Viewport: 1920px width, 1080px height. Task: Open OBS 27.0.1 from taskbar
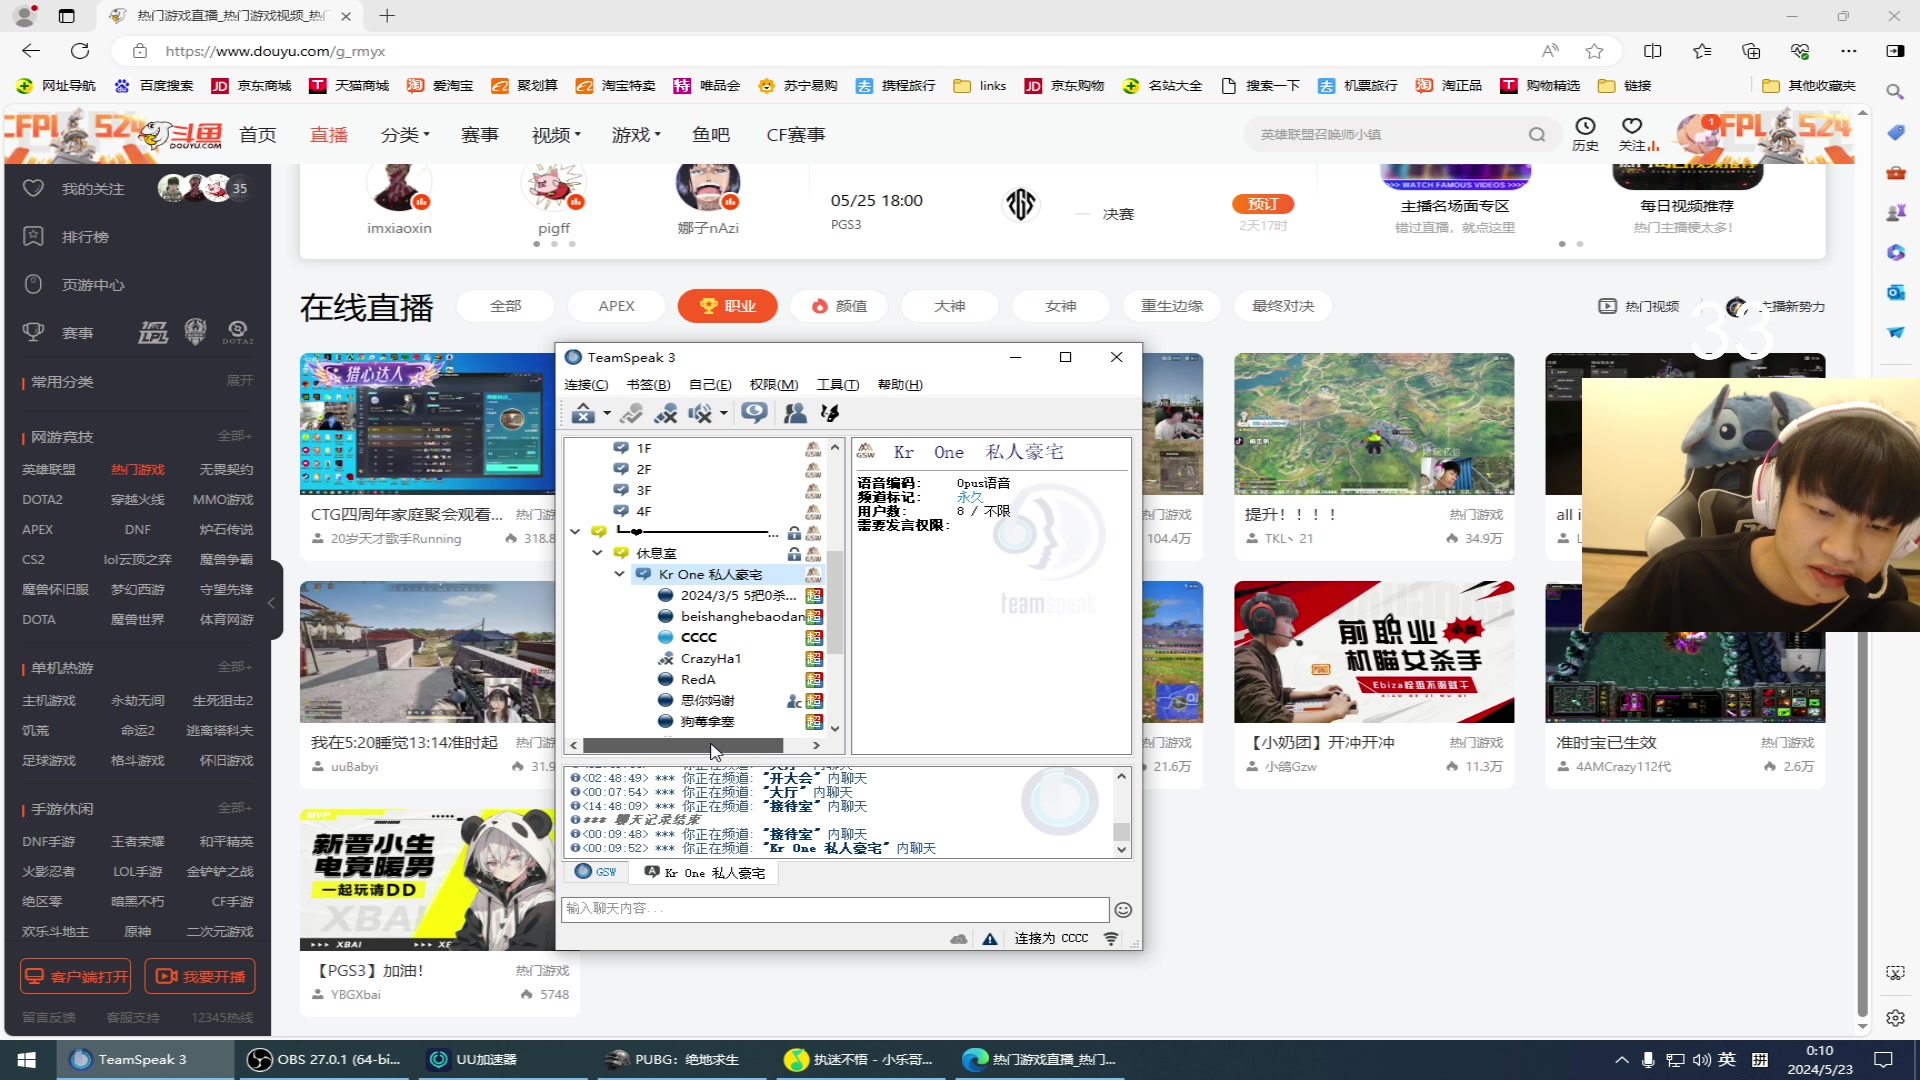tap(324, 1060)
